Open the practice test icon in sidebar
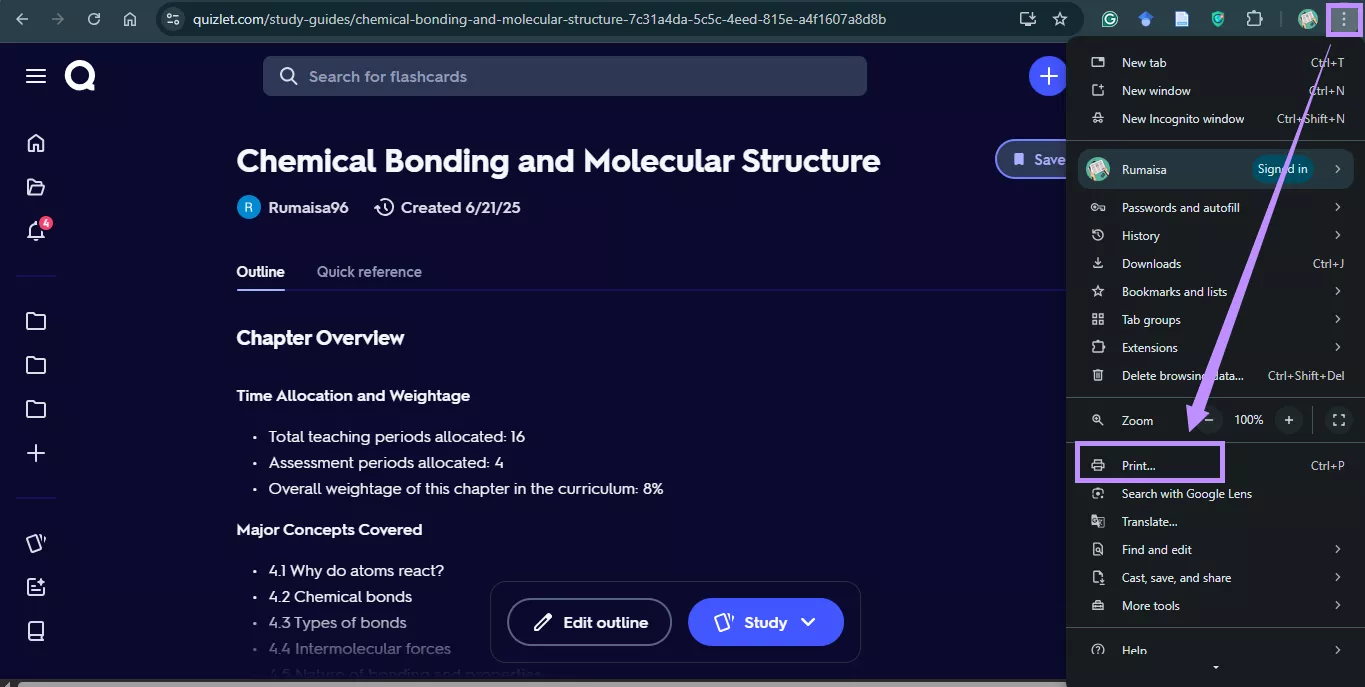This screenshot has height=687, width=1365. pos(35,587)
